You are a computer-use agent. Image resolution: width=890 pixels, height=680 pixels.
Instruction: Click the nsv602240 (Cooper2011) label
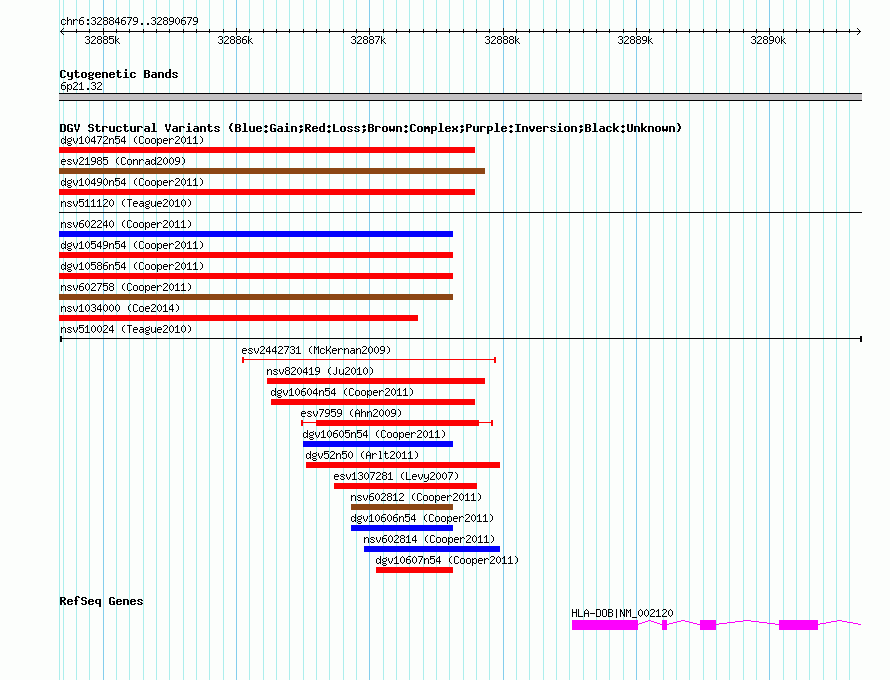click(126, 224)
